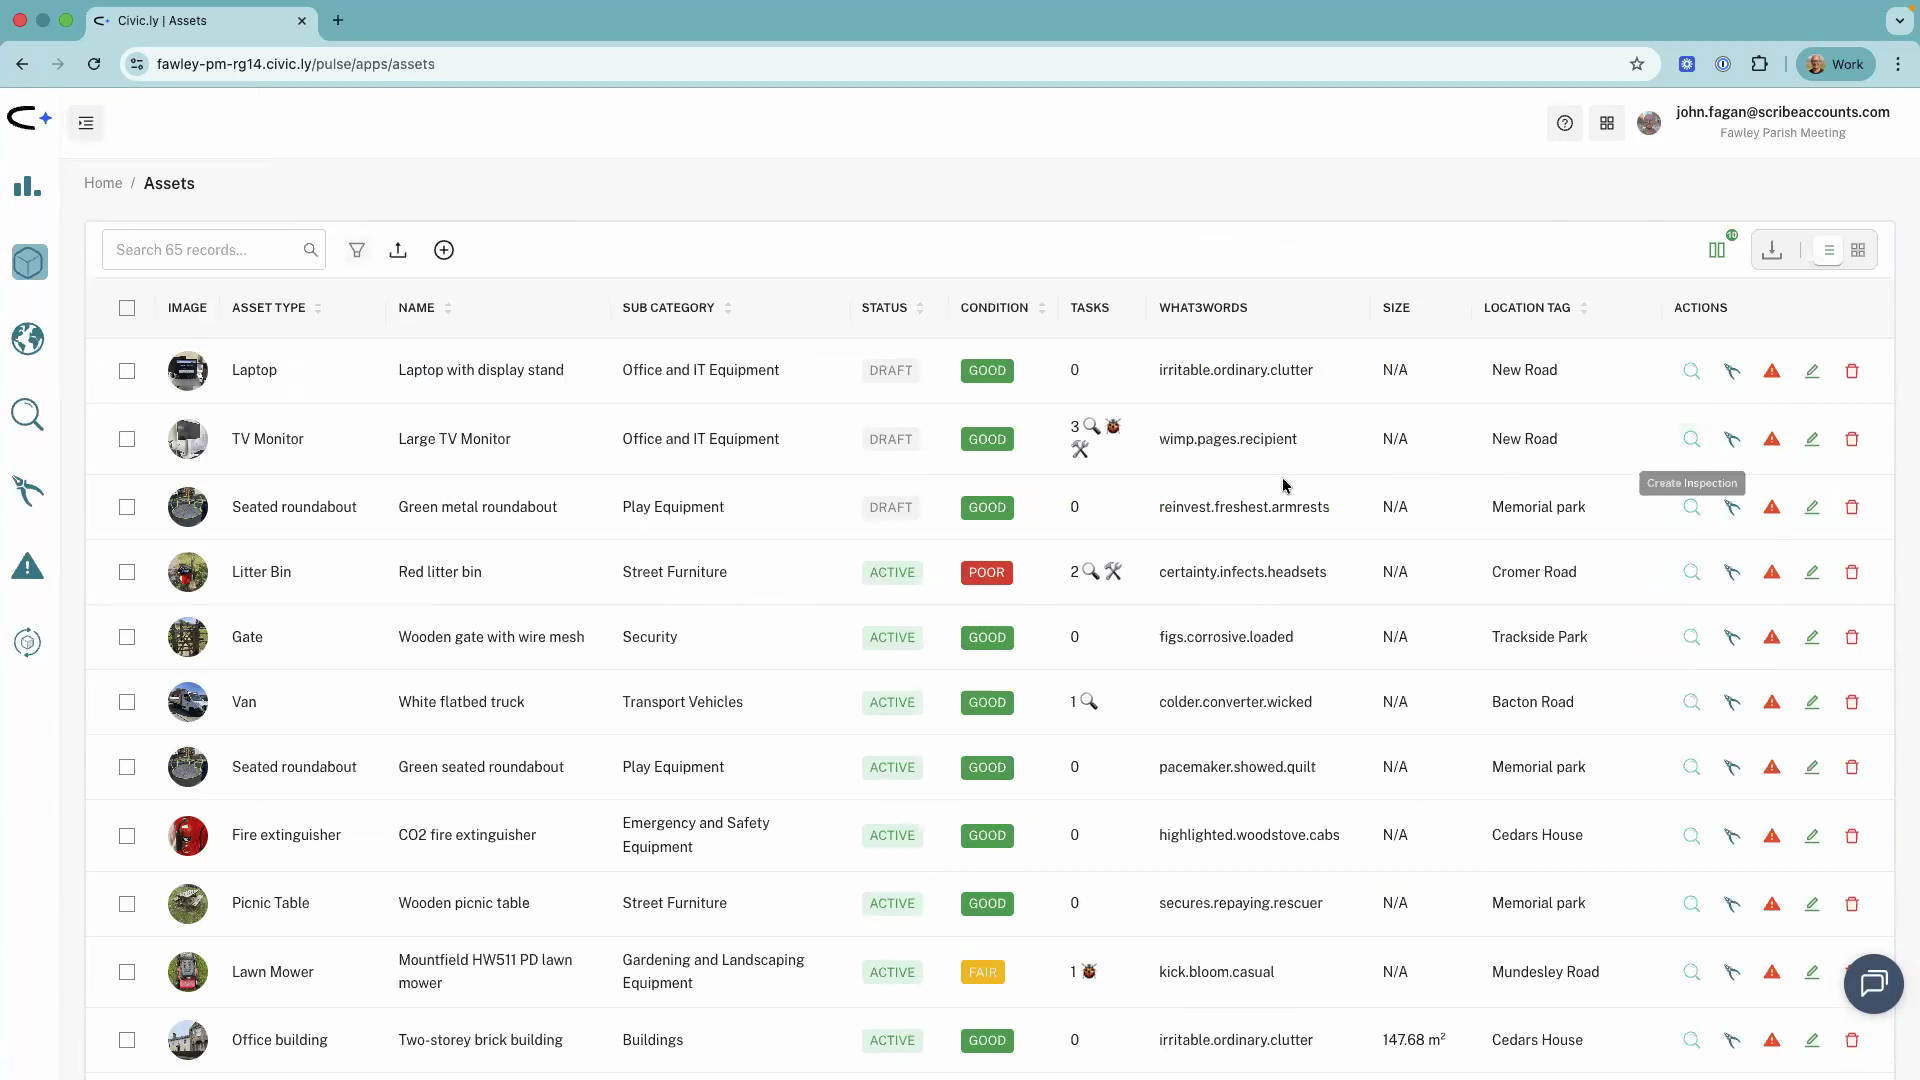
Task: Report an issue on the Lawn Mower row
Action: (1772, 972)
